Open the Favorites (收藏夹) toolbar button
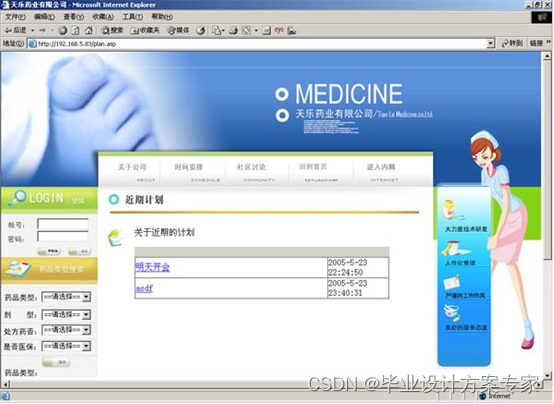The image size is (554, 404). coord(145,30)
